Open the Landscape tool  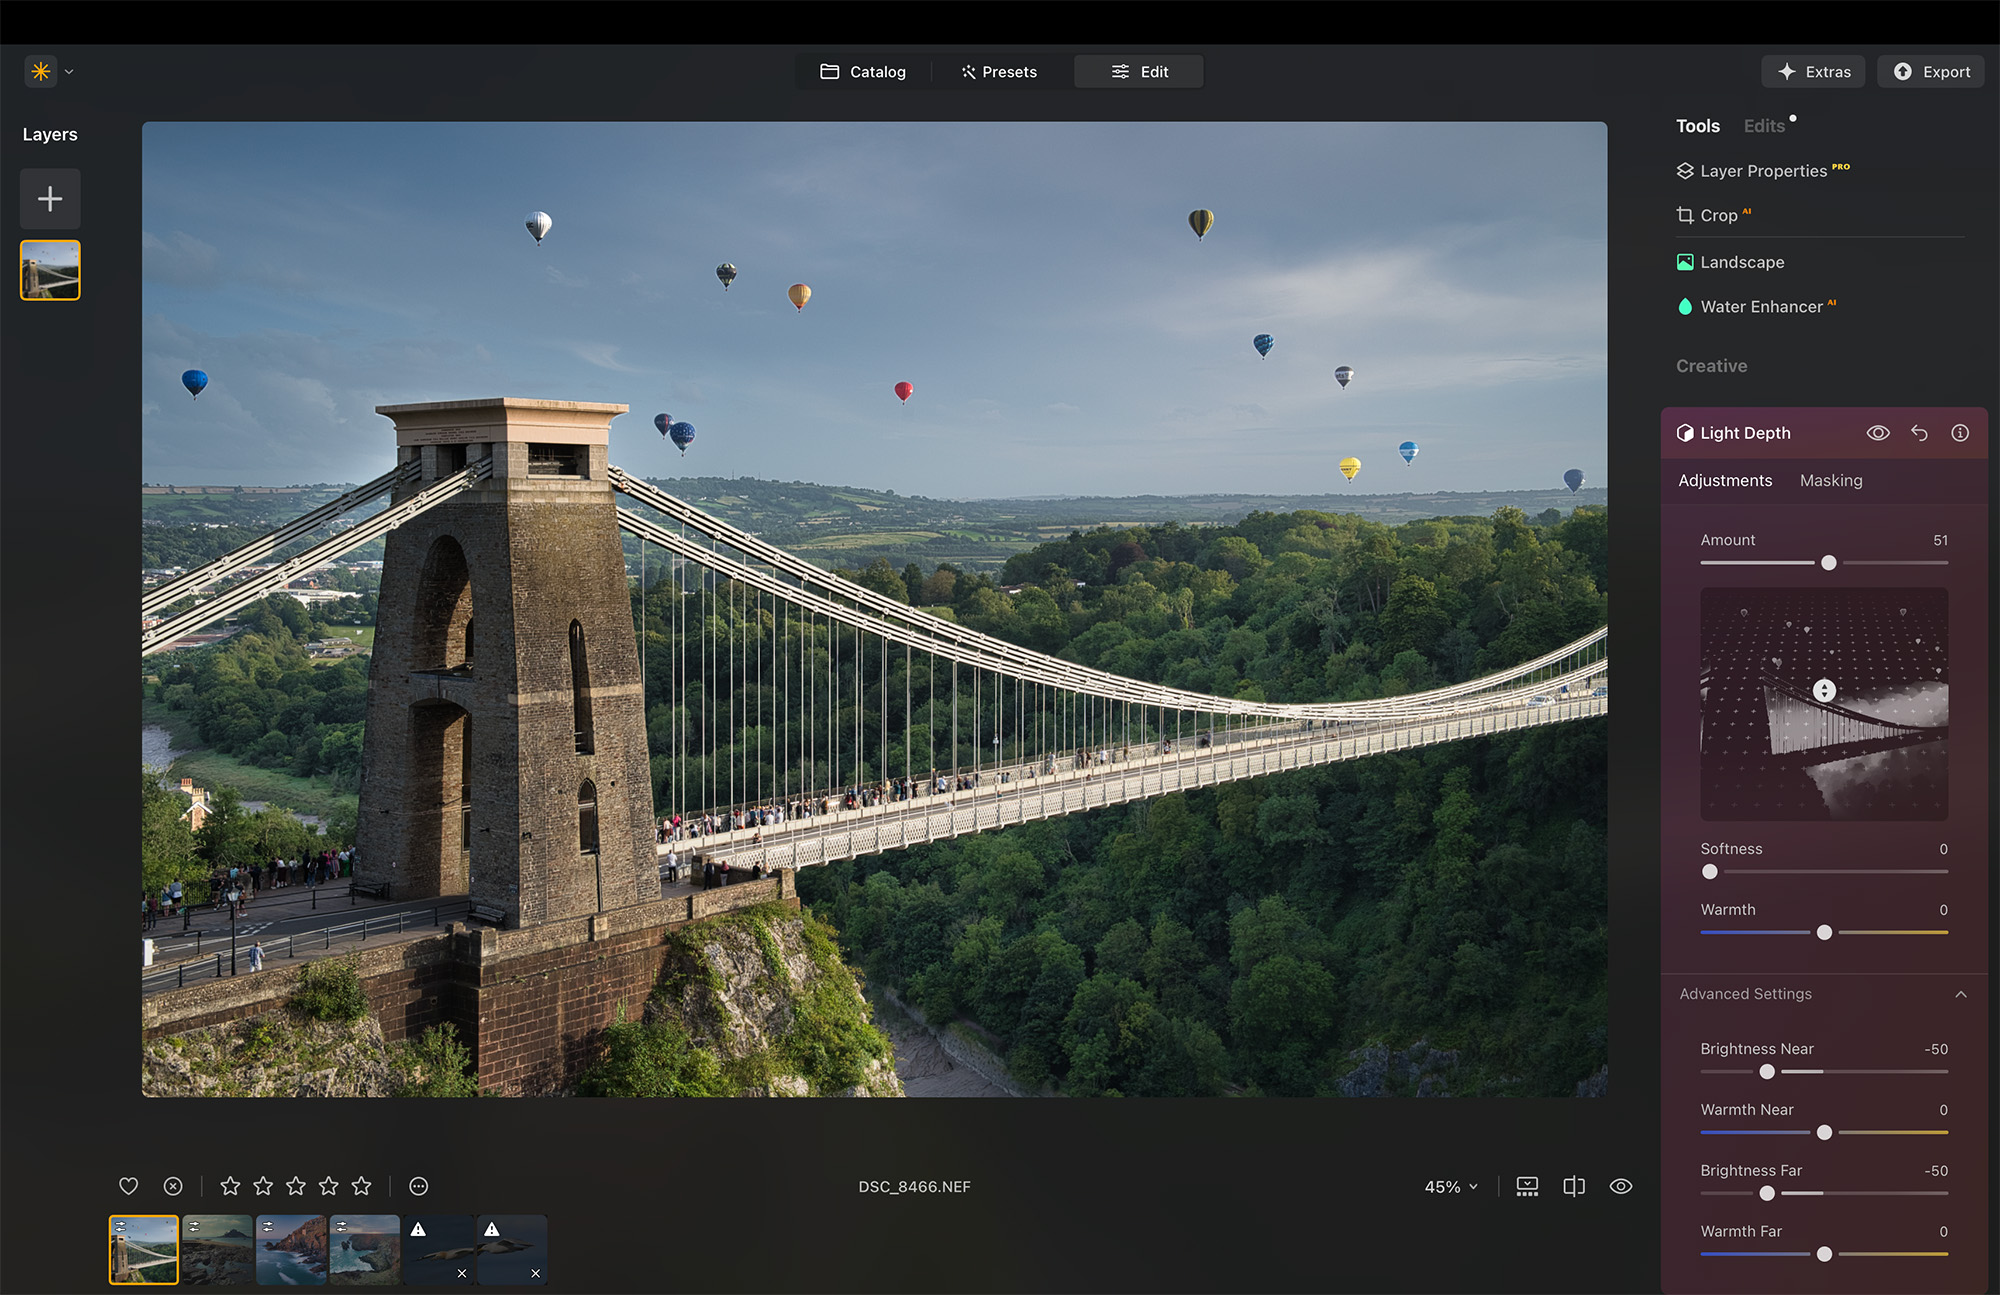pos(1743,262)
